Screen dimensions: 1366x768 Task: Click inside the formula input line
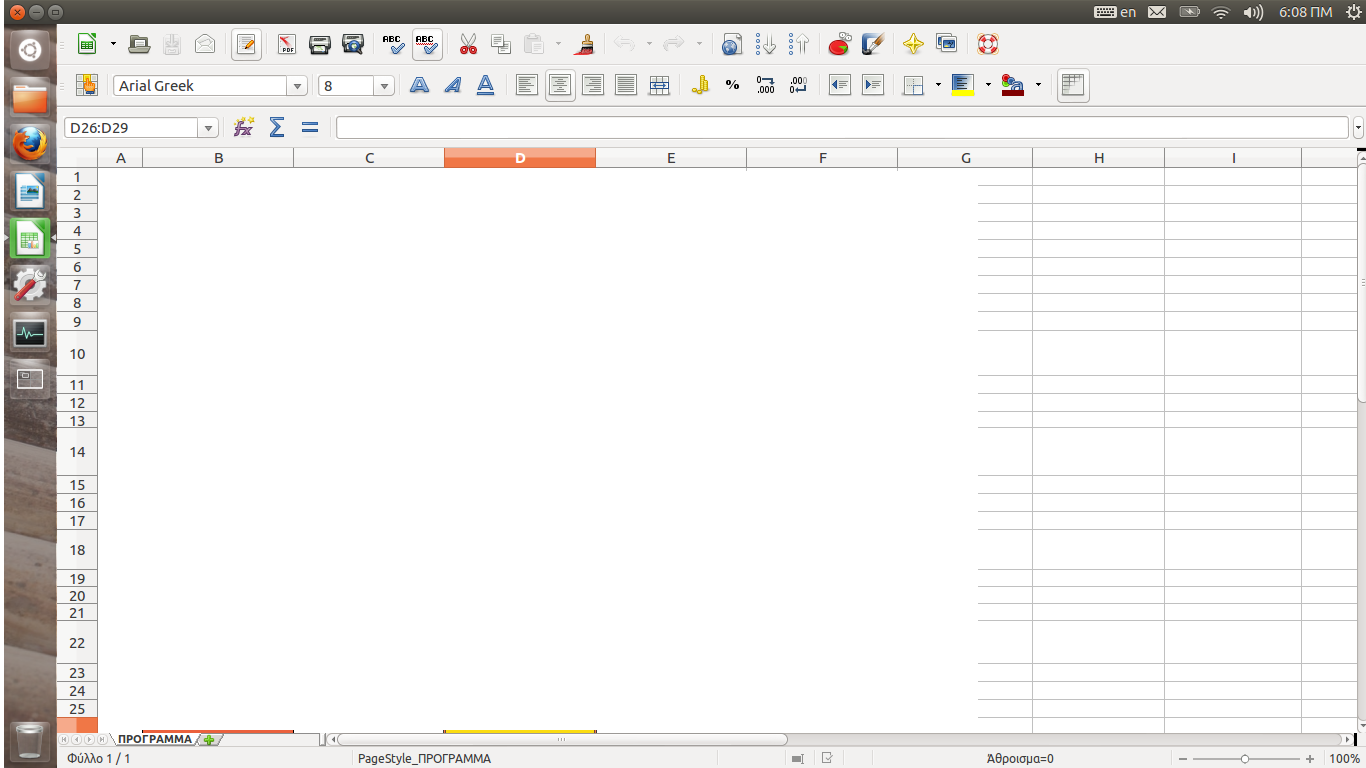click(x=840, y=128)
